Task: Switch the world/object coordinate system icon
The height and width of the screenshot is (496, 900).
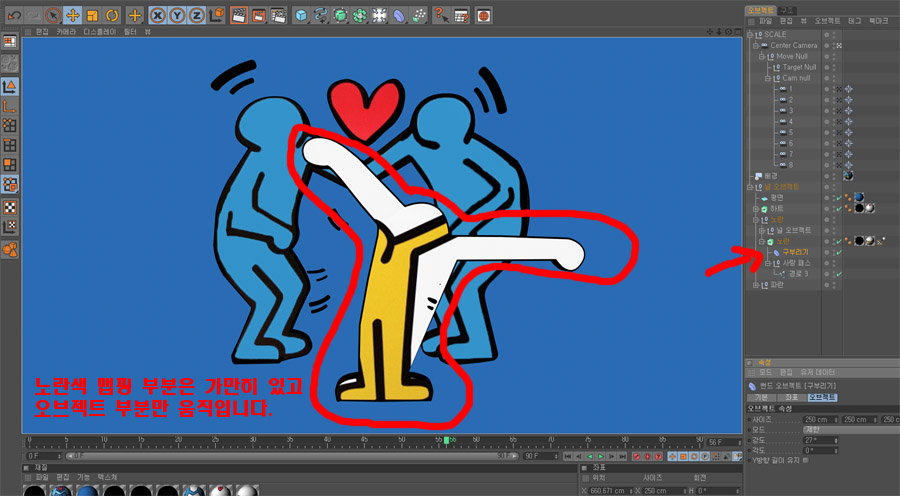Action: click(x=216, y=16)
